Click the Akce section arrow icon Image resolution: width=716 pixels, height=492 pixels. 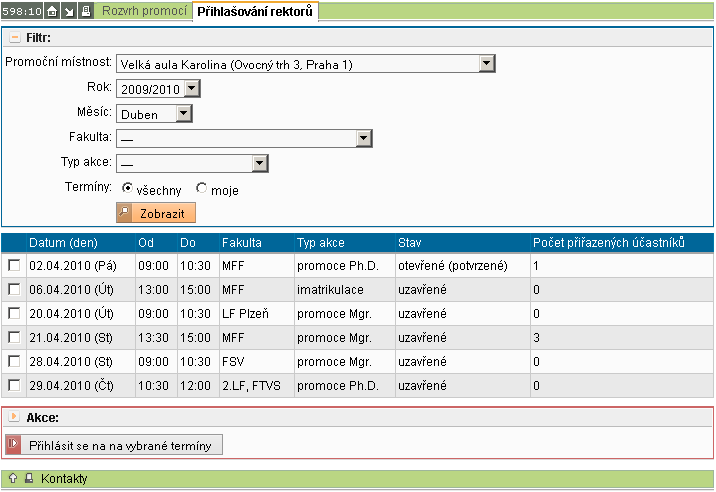(14, 417)
